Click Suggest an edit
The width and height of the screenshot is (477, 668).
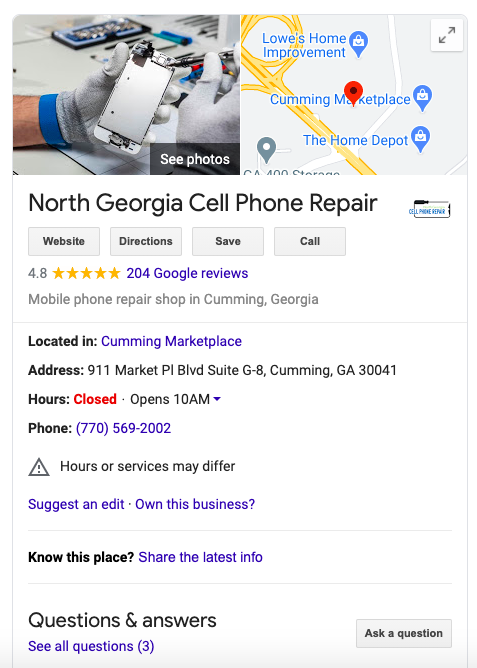pos(76,504)
